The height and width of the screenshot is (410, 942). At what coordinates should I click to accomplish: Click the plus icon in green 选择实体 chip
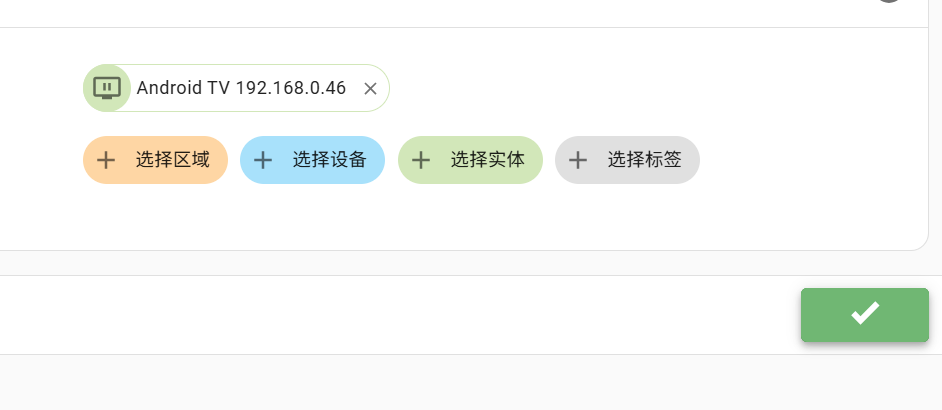pos(421,160)
